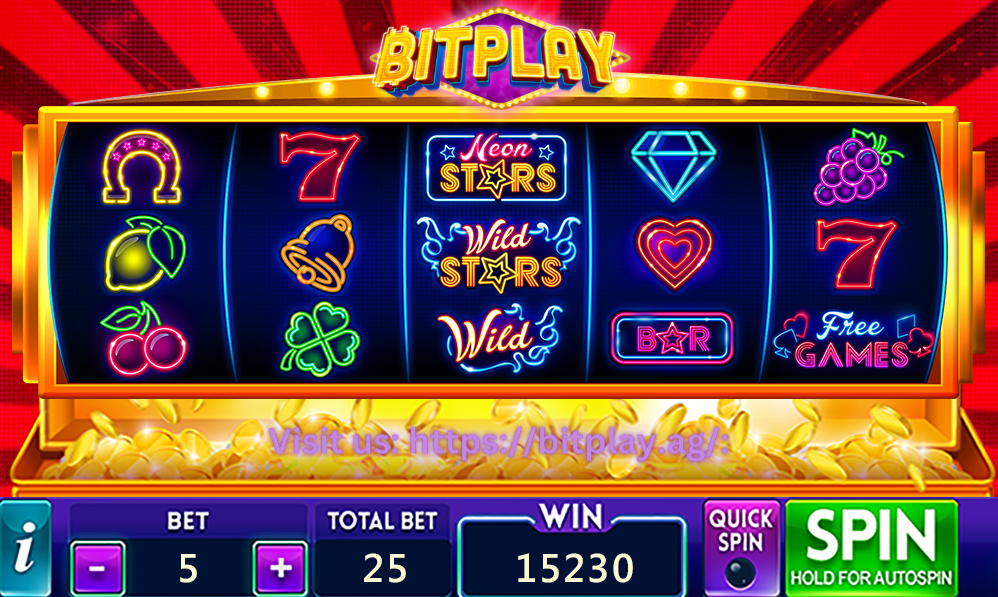Decrease bet with the minus button

coord(97,568)
